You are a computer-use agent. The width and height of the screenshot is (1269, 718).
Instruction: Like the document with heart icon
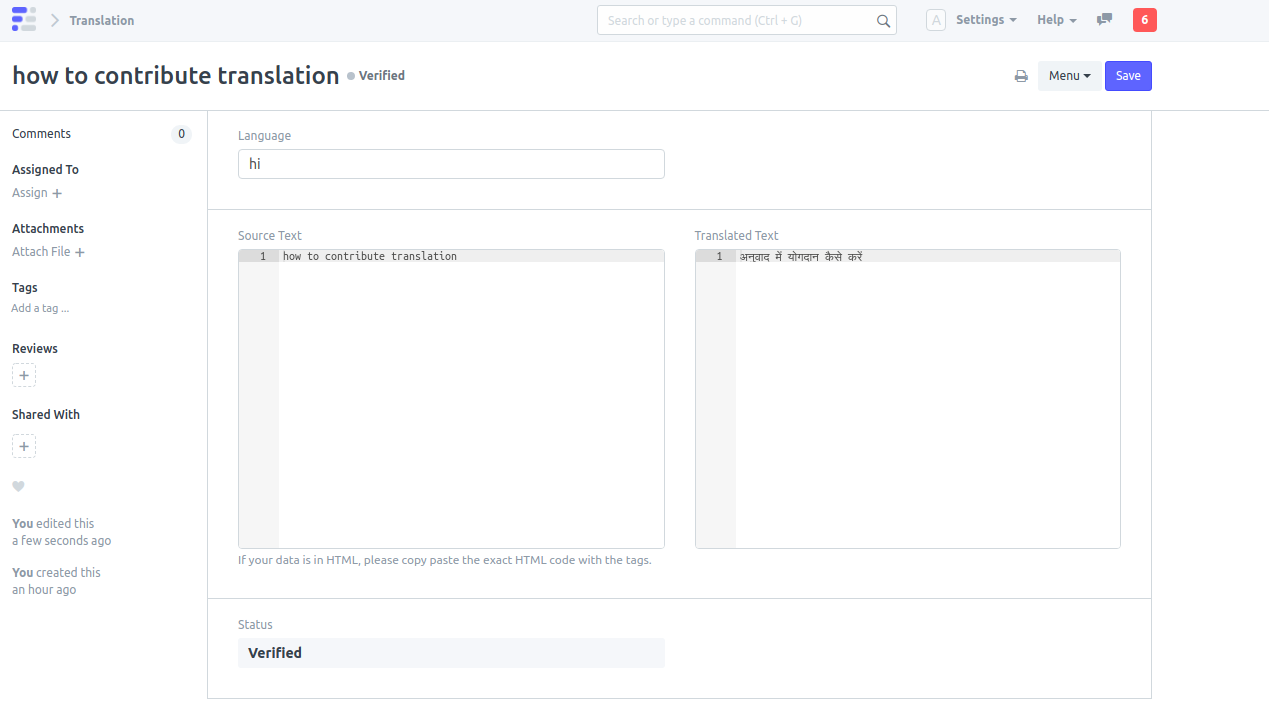(x=18, y=487)
